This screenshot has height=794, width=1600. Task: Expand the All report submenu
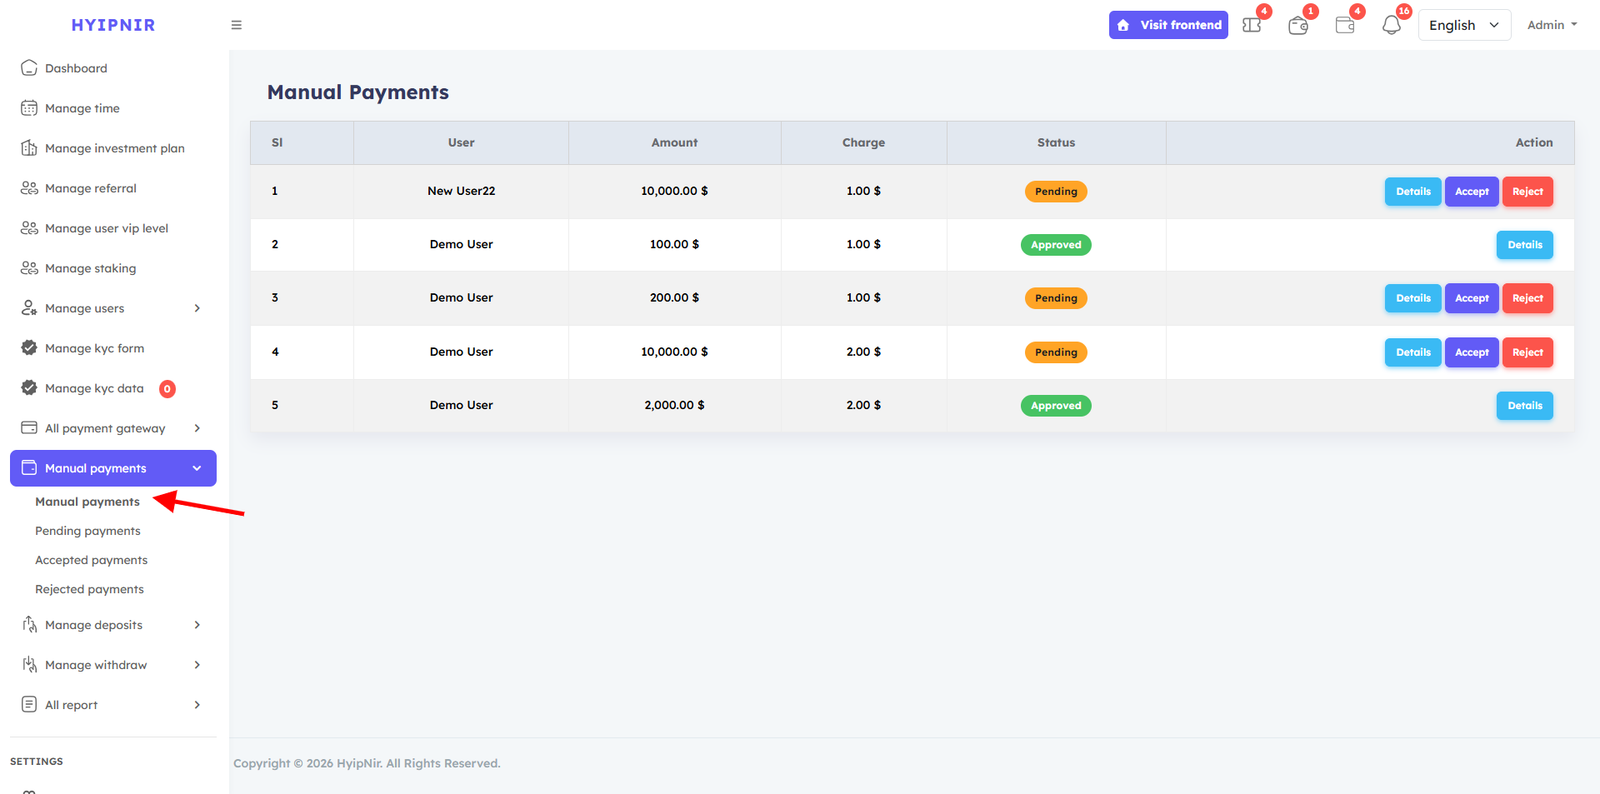(x=197, y=705)
